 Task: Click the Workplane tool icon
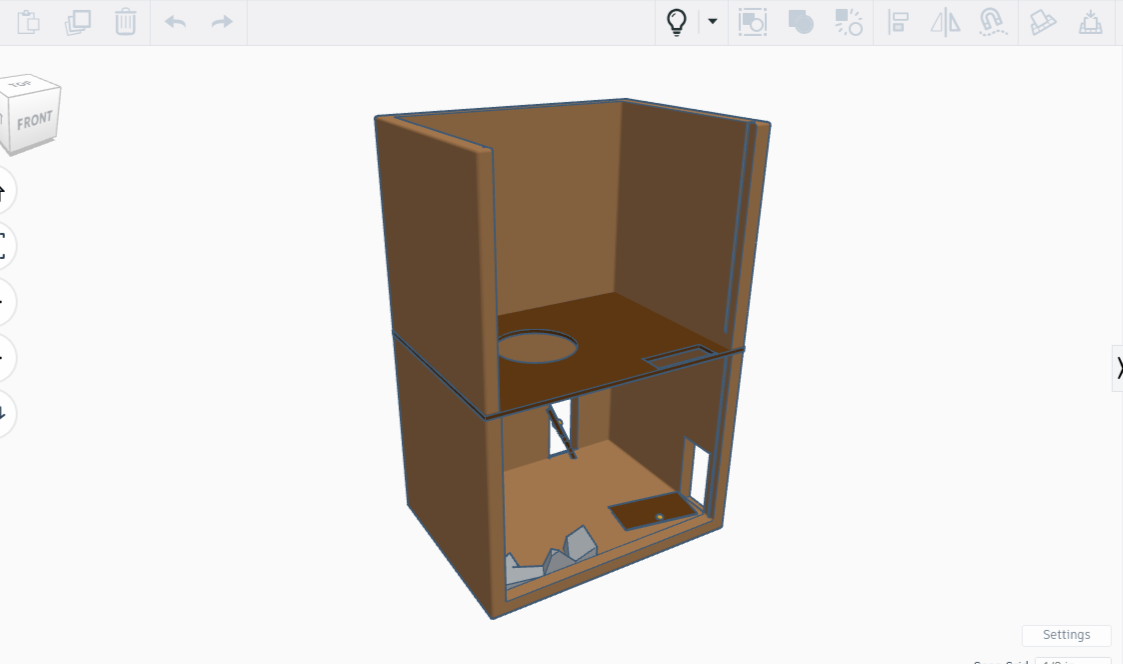[x=1043, y=22]
